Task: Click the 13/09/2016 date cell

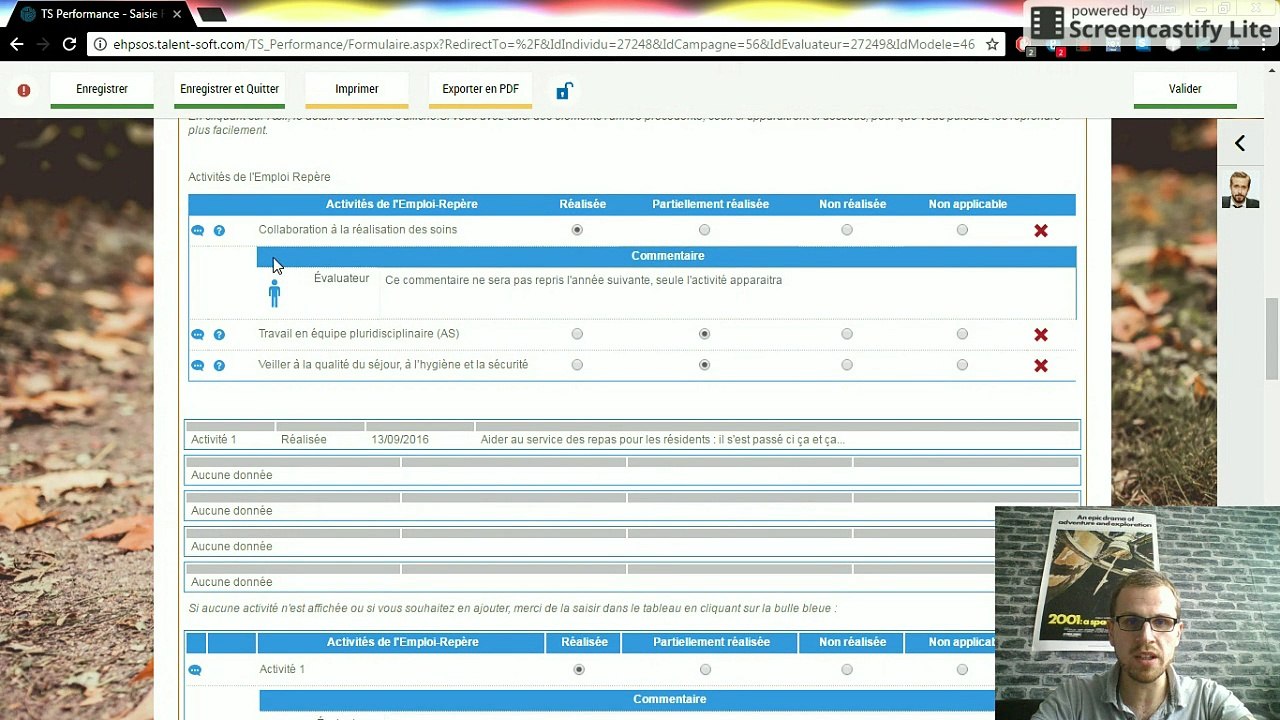Action: click(x=400, y=440)
